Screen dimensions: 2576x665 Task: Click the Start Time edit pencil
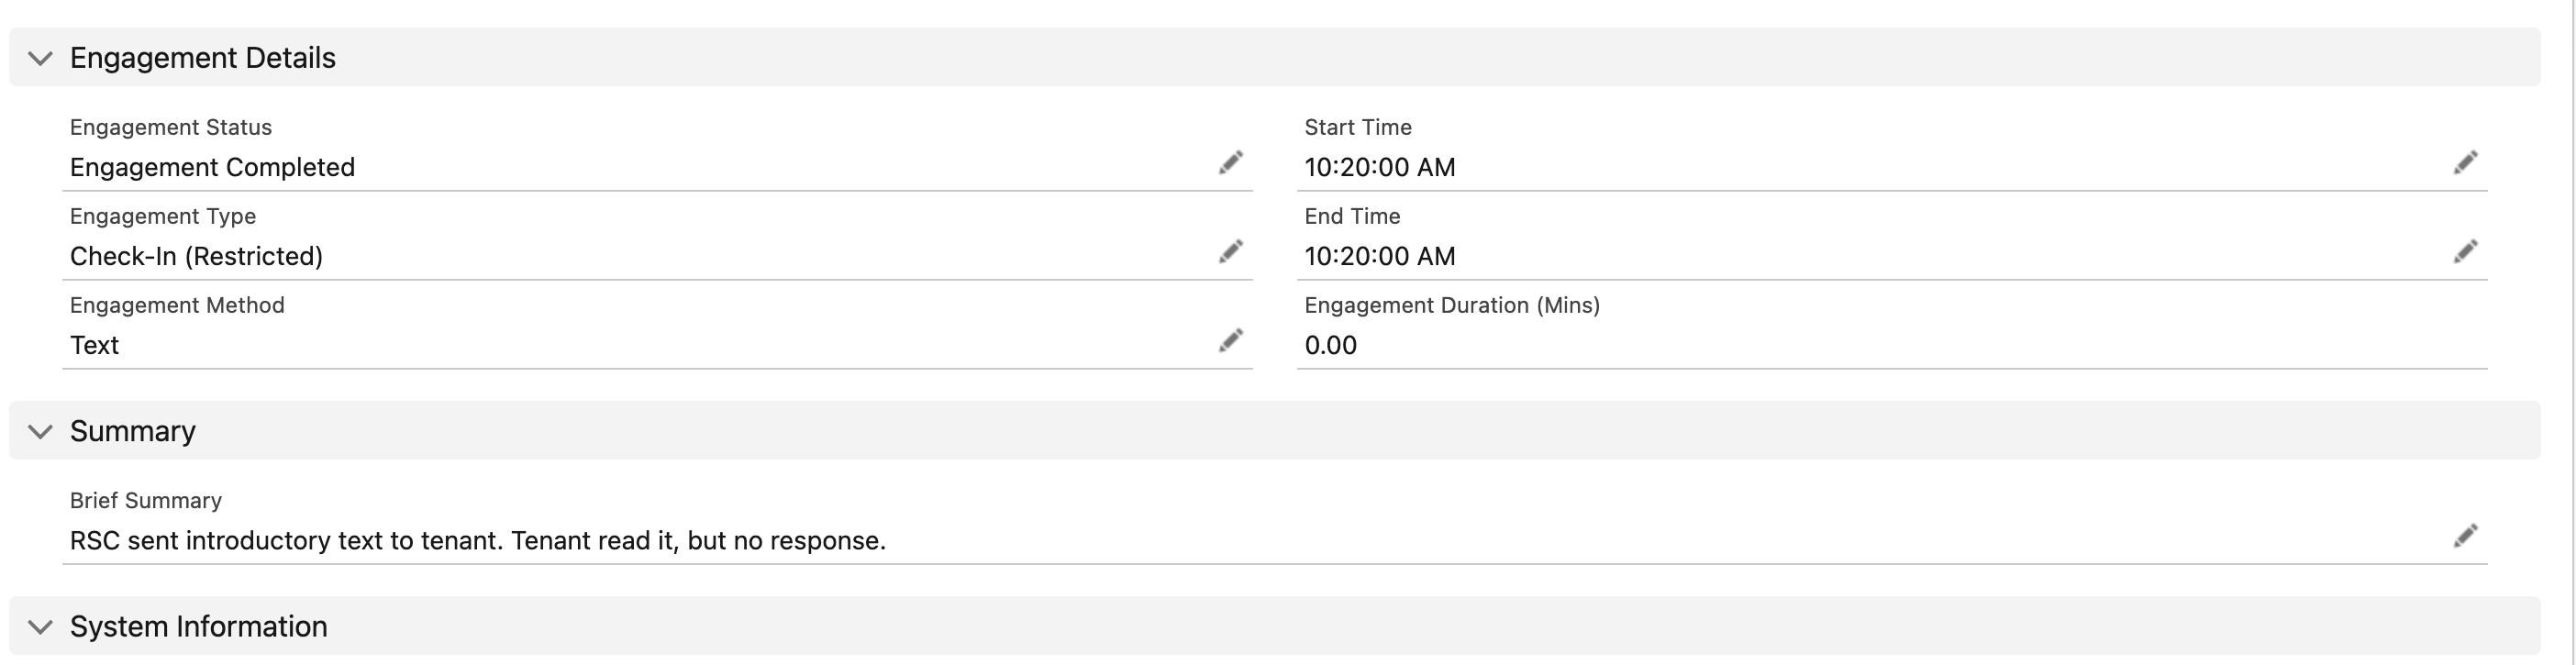(x=2466, y=163)
